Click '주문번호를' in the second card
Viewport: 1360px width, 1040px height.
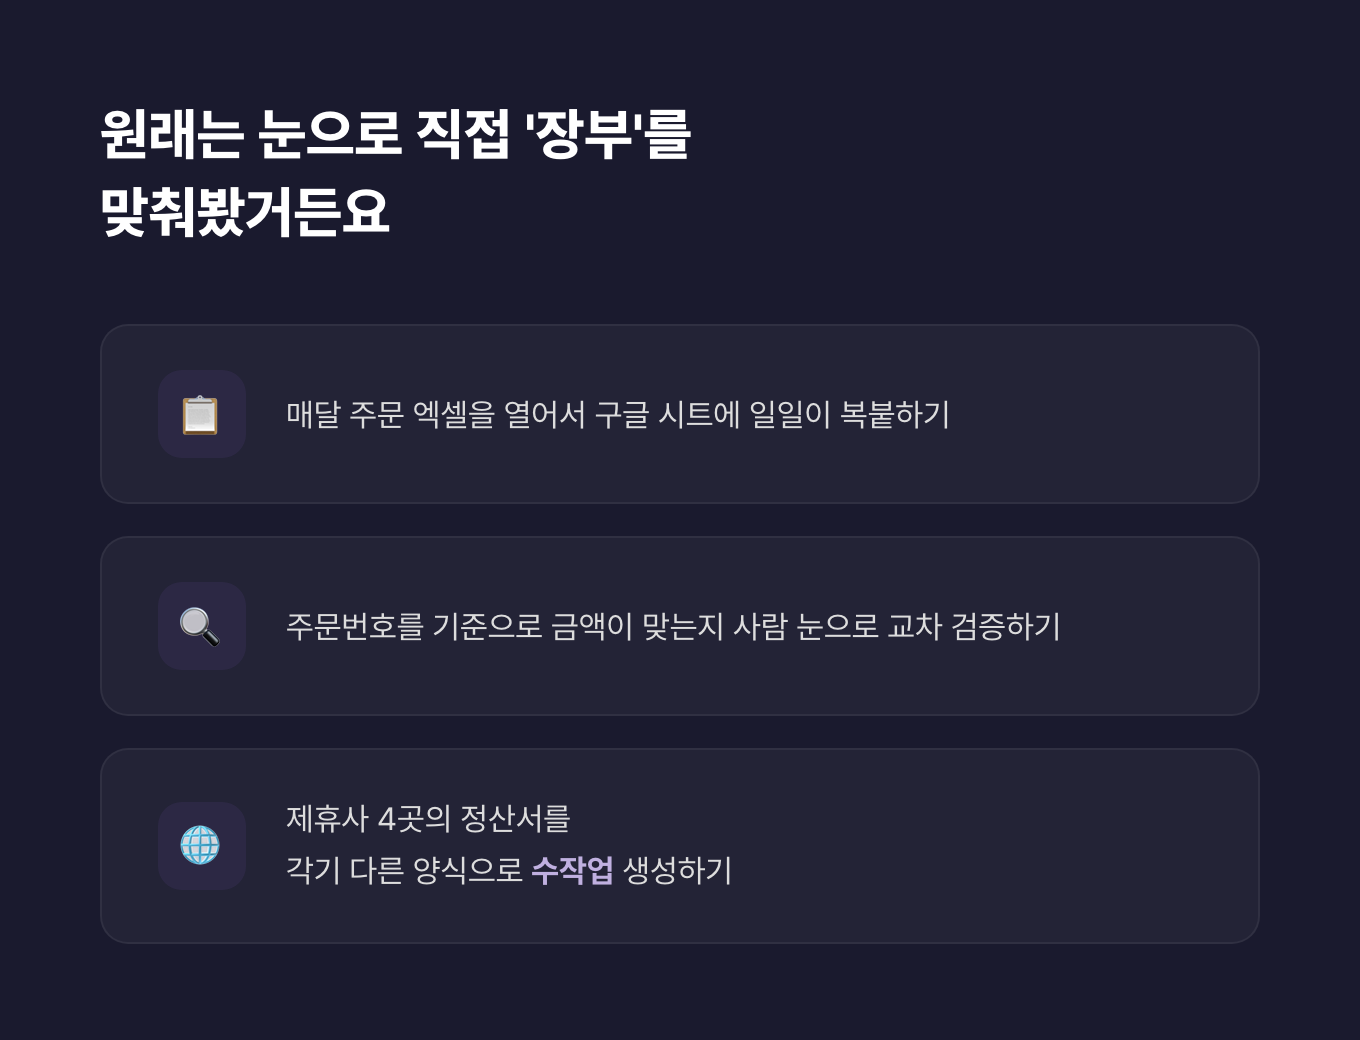click(355, 626)
